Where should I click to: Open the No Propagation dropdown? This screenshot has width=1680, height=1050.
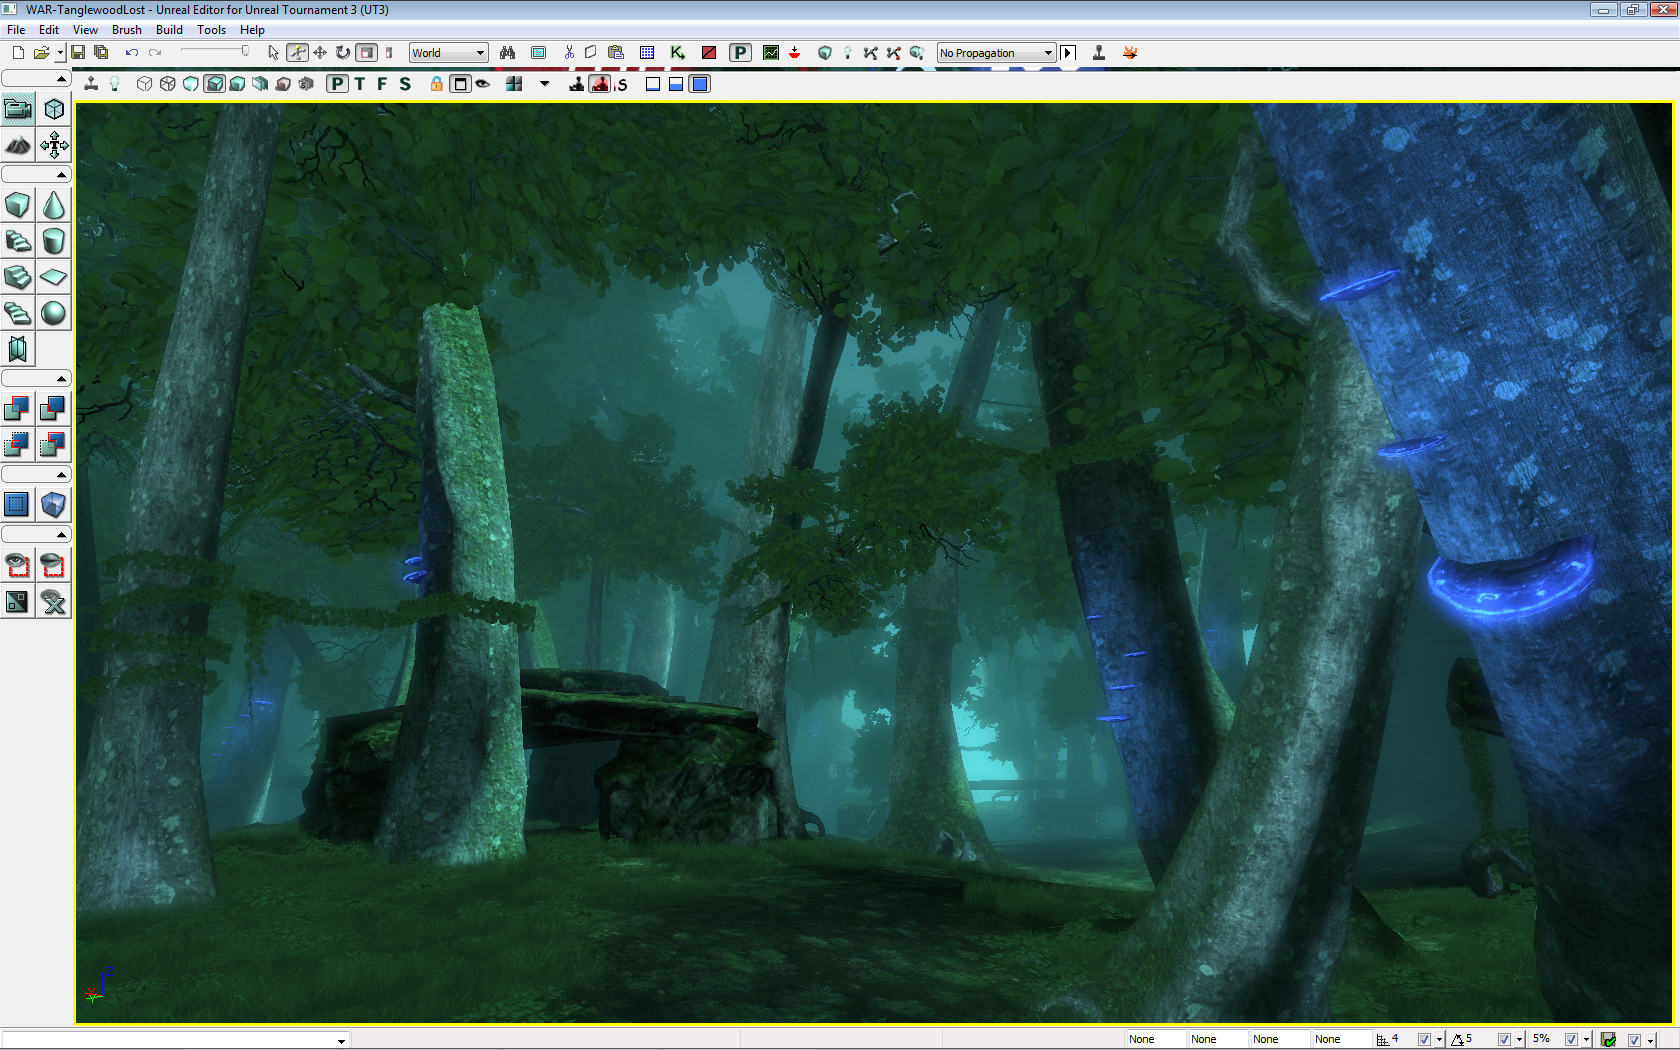[x=996, y=53]
